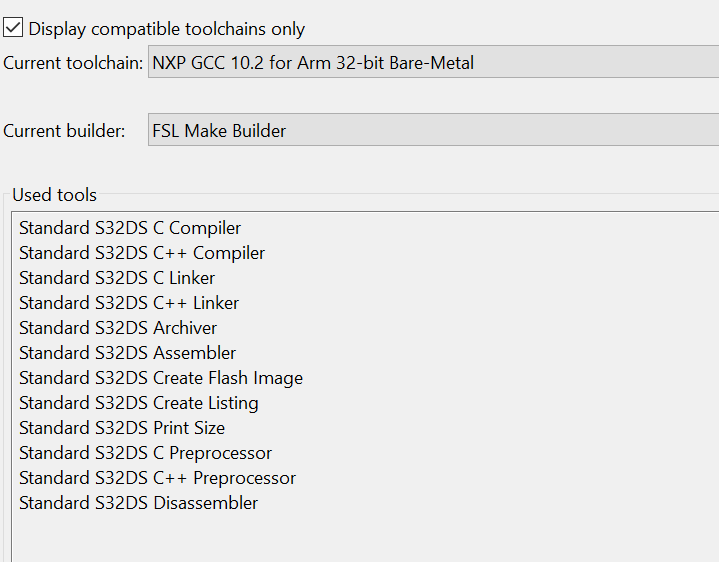Select Standard S32DS C Compiler in list
Viewport: 719px width, 562px height.
click(x=130, y=228)
